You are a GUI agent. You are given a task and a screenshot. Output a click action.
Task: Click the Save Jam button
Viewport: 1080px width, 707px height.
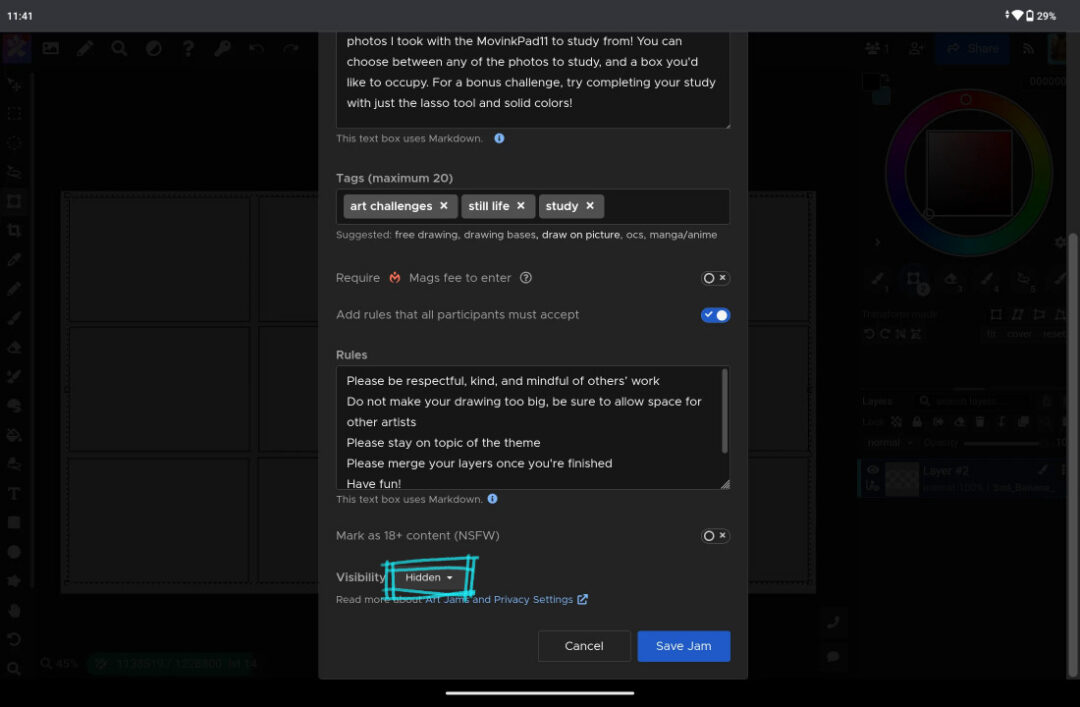click(683, 646)
